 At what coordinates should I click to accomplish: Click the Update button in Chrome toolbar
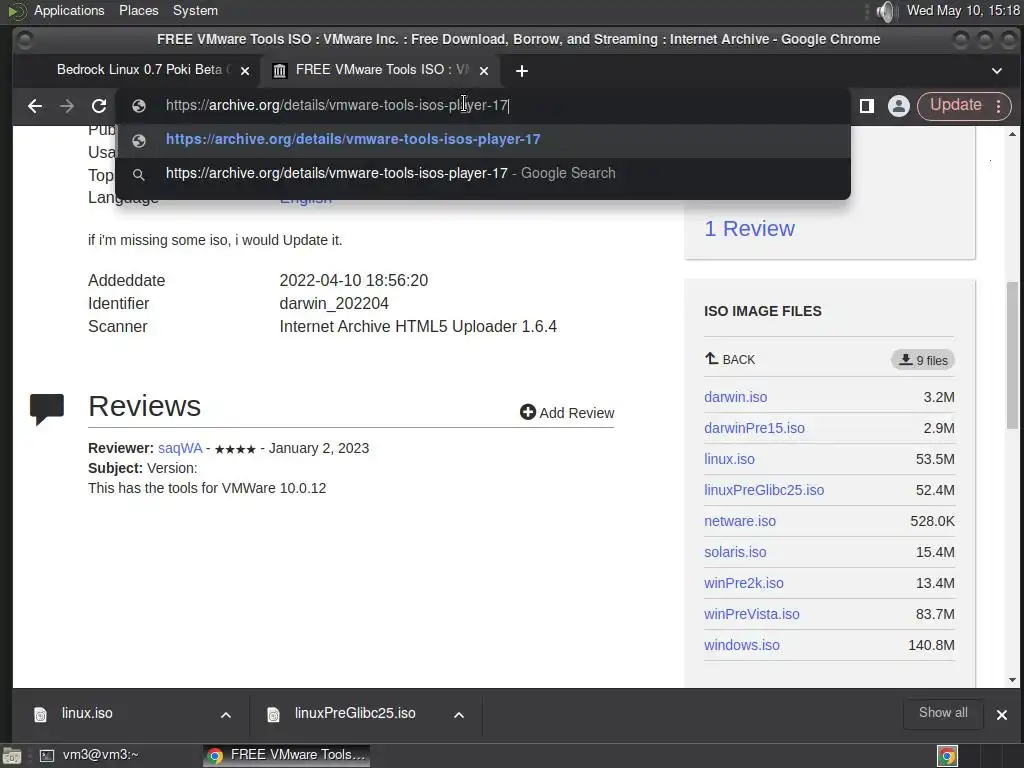point(955,105)
